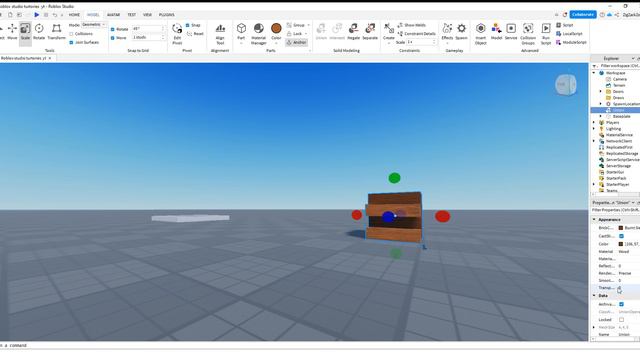Viewport: 640px width, 360px height.
Task: Collapse the Workspace tree node
Action: coord(594,73)
